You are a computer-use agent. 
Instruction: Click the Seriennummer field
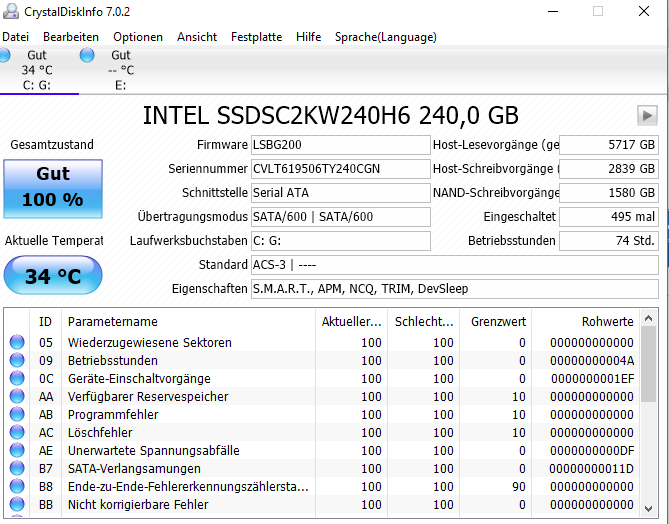click(340, 169)
